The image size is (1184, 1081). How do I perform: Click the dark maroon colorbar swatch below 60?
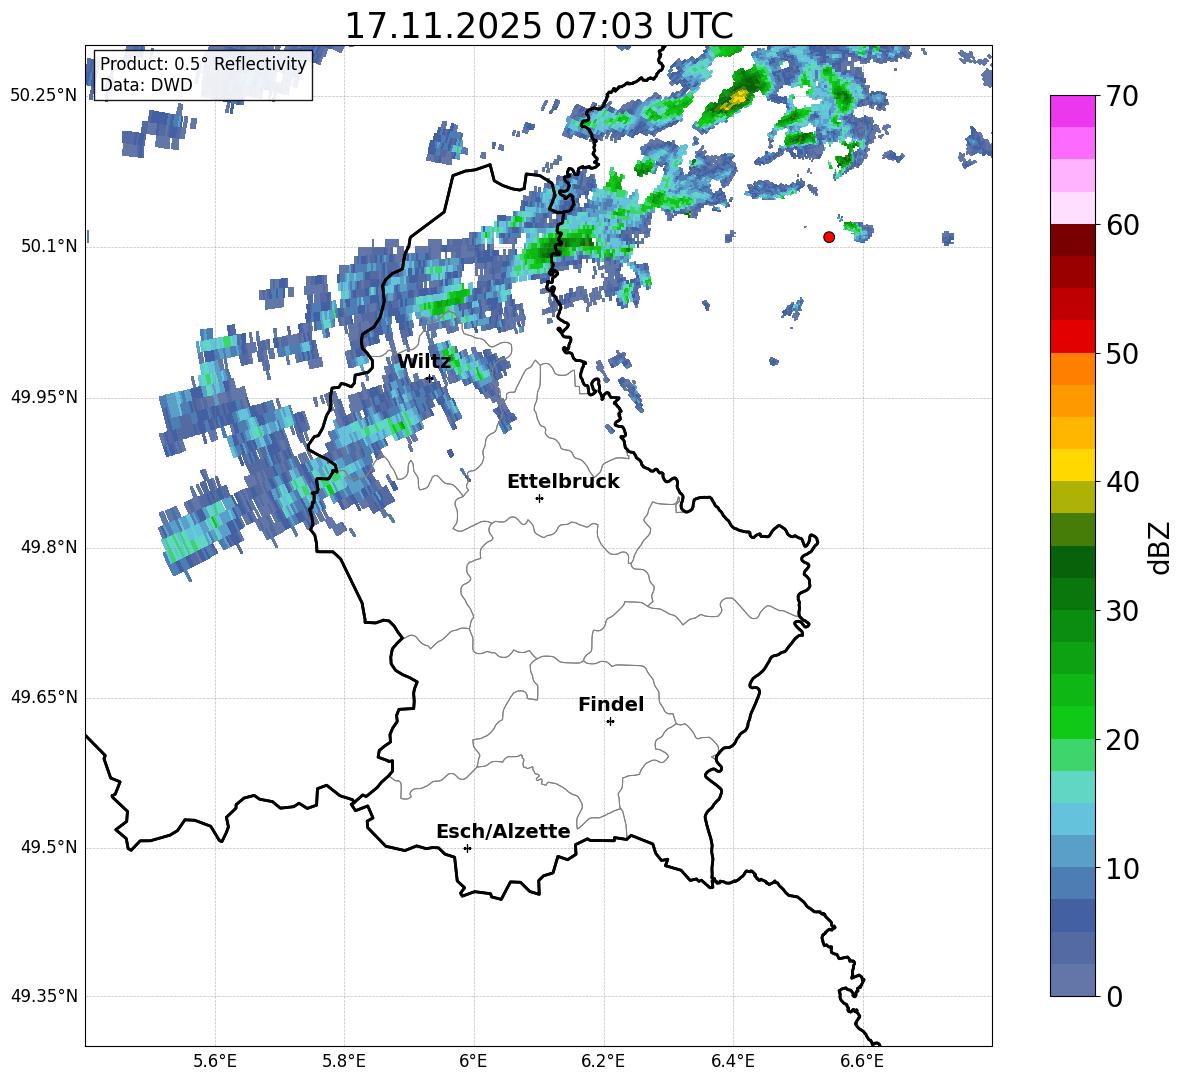(1073, 239)
